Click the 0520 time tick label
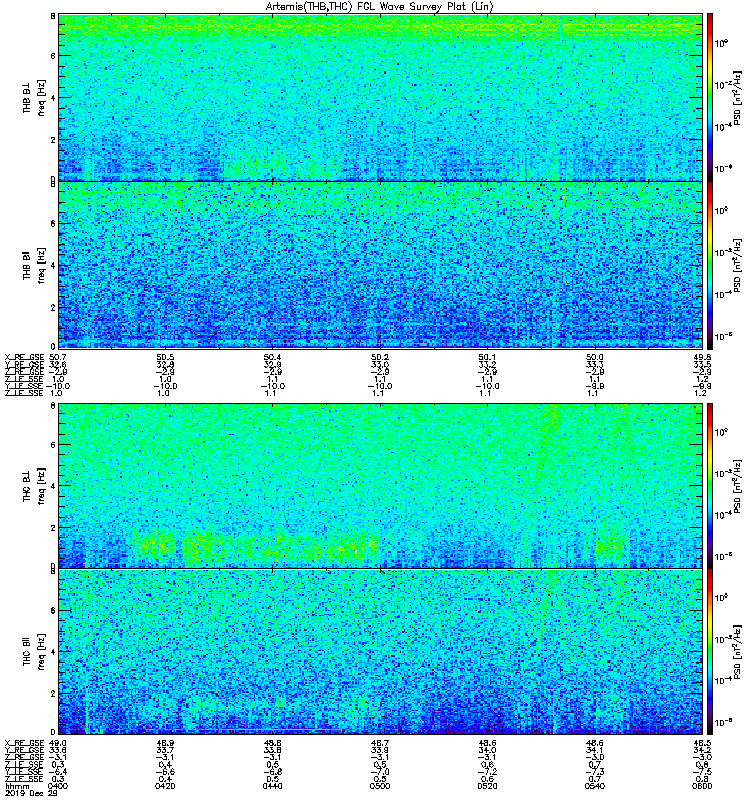This screenshot has height=800, width=750. coord(487,786)
